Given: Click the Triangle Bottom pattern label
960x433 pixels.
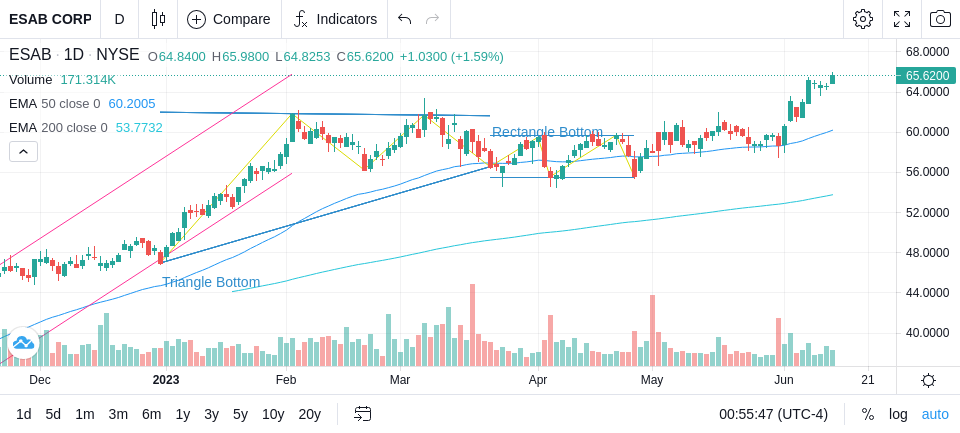Looking at the screenshot, I should (211, 282).
